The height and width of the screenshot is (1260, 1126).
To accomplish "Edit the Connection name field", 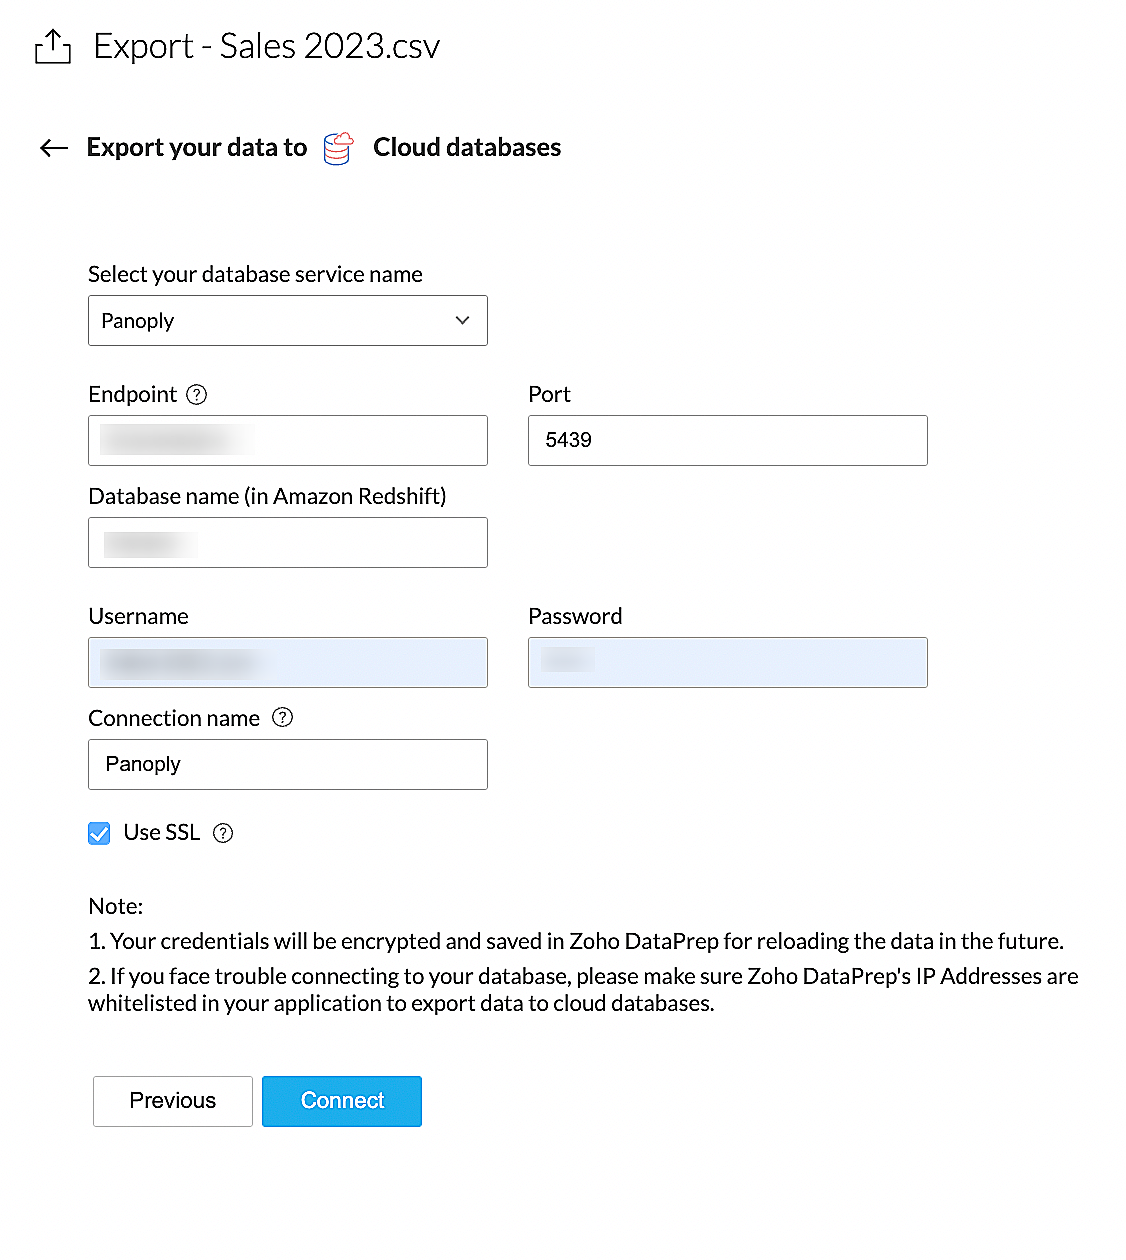I will (x=287, y=765).
